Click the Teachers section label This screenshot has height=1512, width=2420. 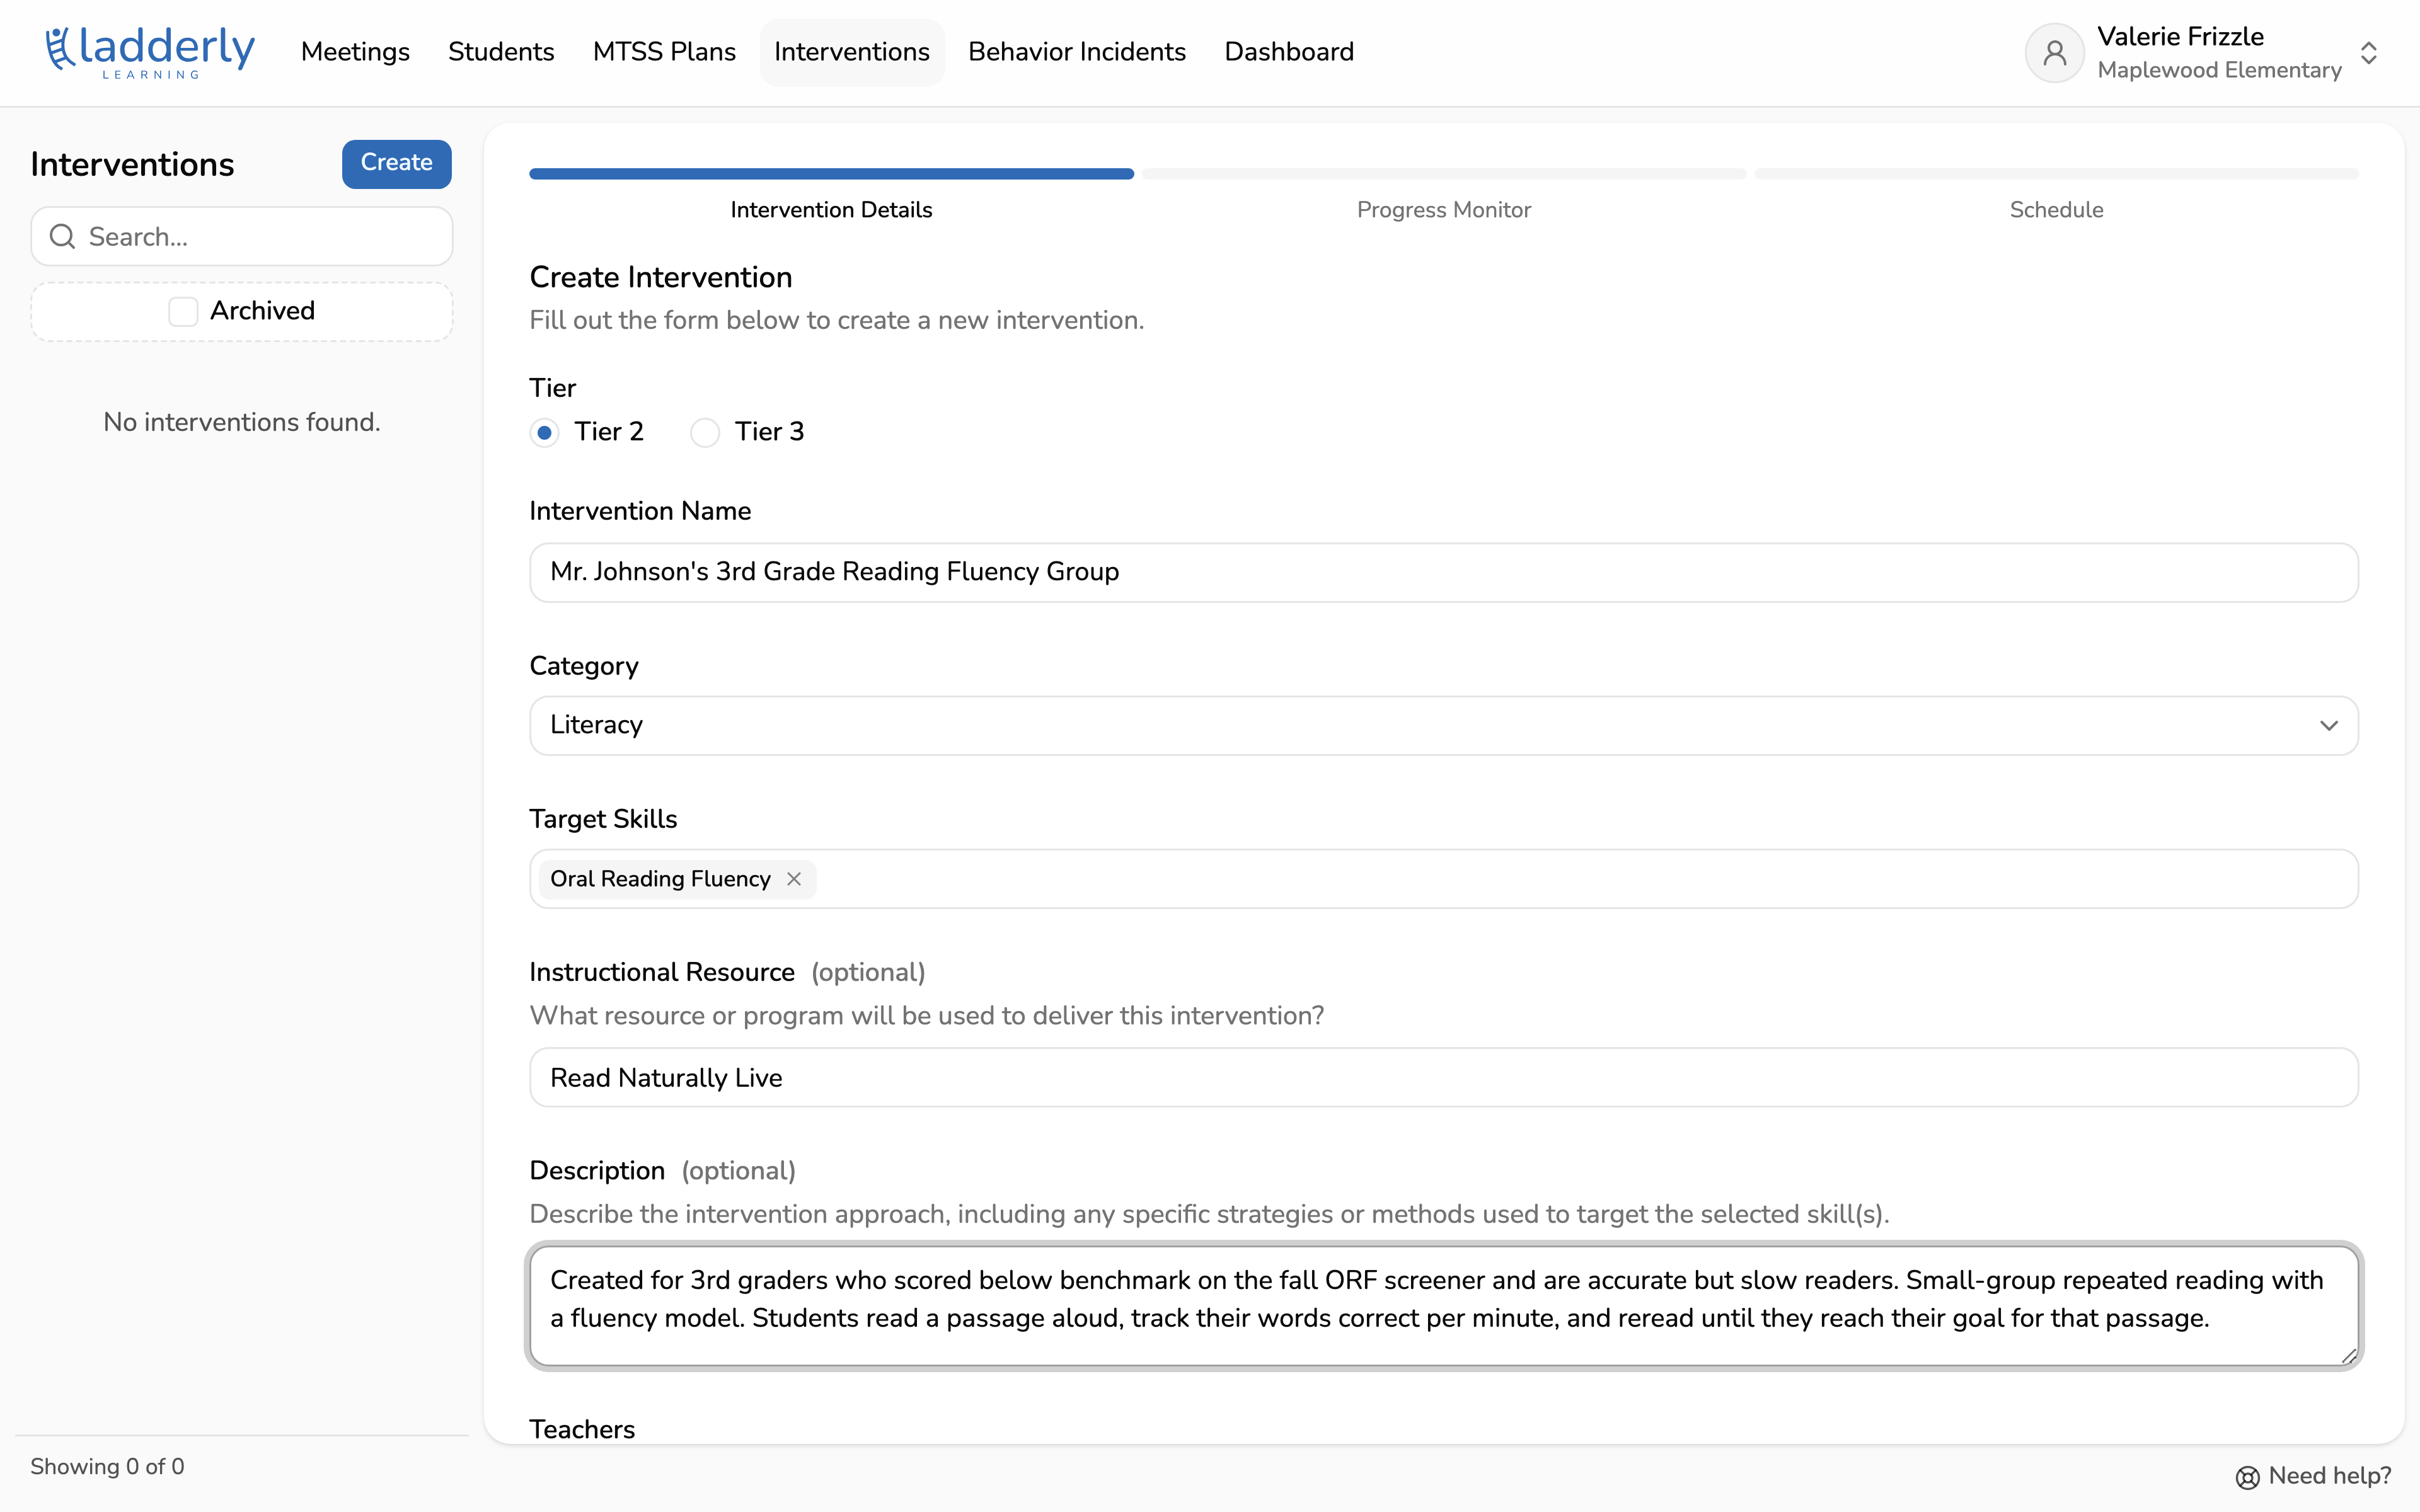pos(582,1429)
